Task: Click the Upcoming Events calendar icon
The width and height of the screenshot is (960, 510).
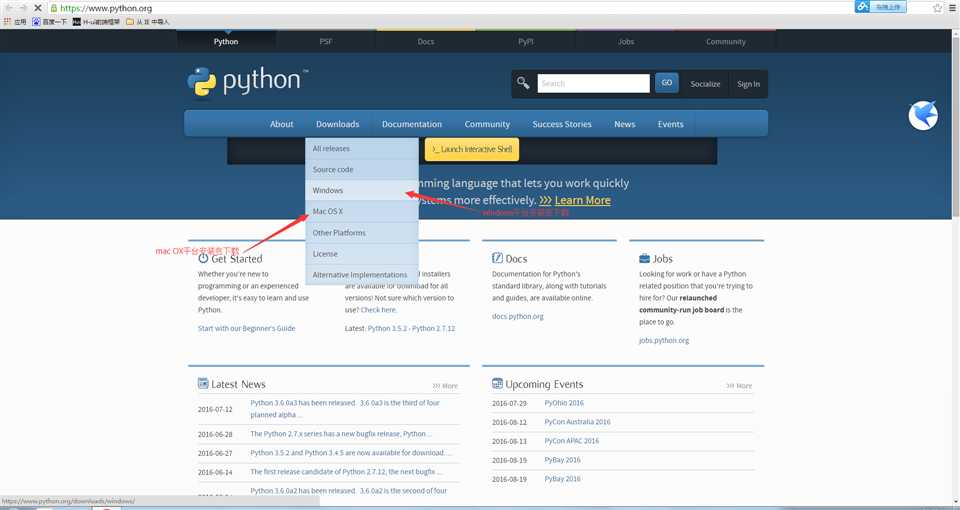Action: [497, 383]
